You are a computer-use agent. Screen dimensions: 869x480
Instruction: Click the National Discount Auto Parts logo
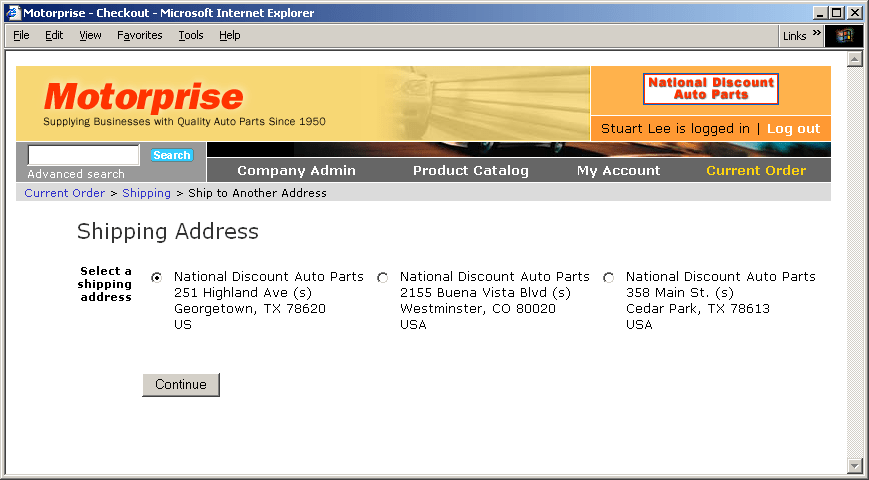coord(710,89)
